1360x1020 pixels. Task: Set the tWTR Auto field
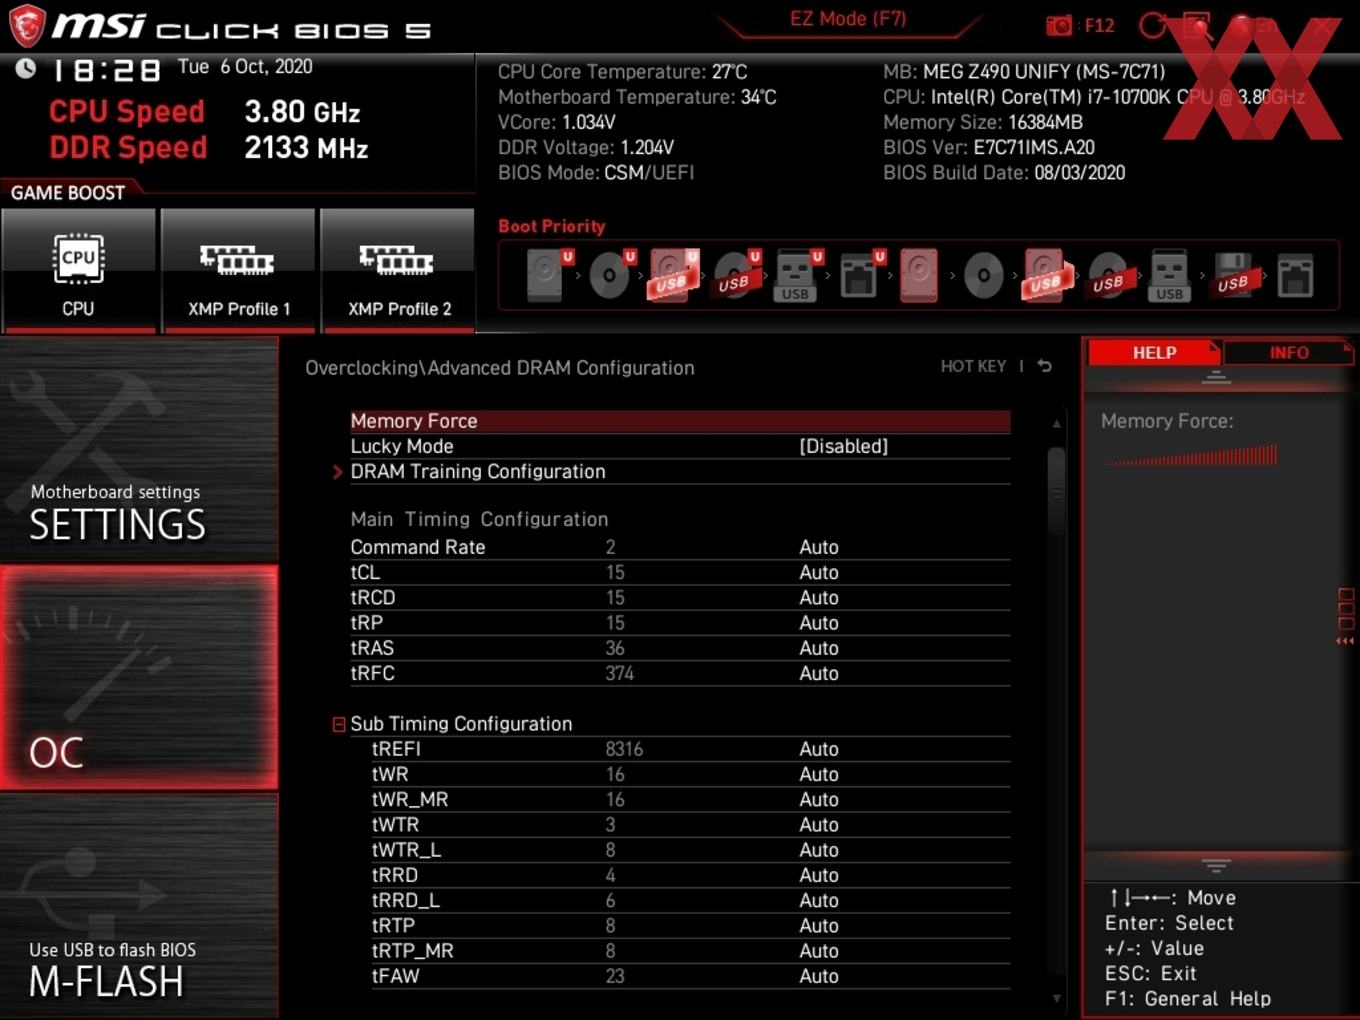click(819, 825)
